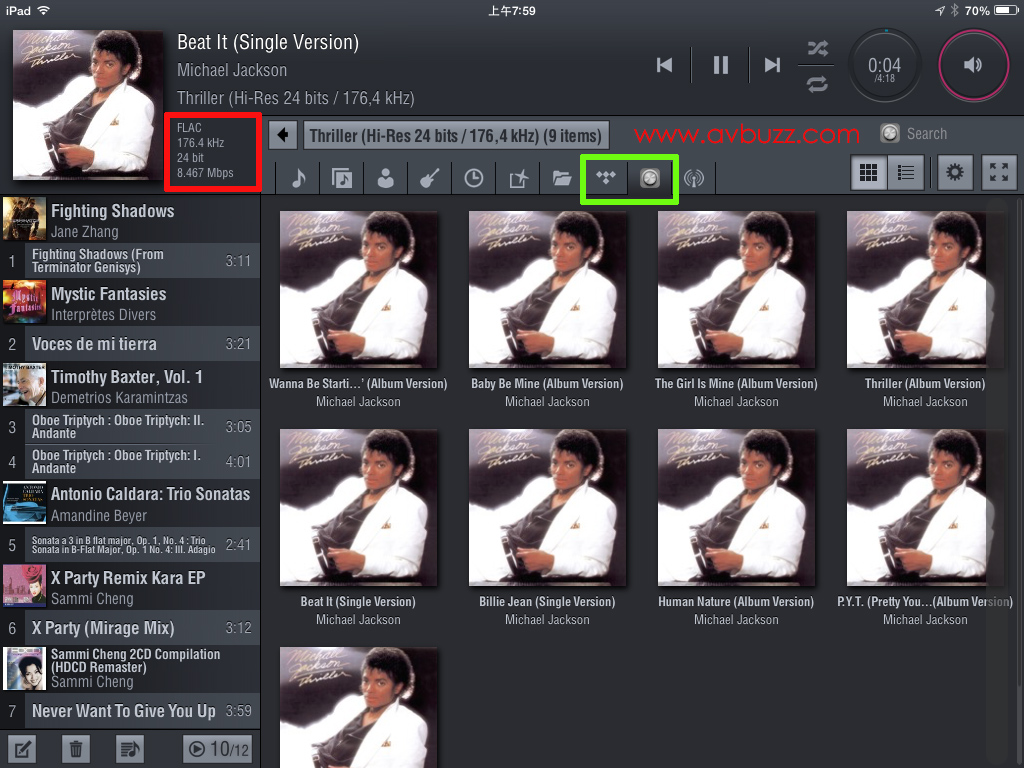Skip to the next track
Viewport: 1024px width, 768px height.
pos(771,65)
